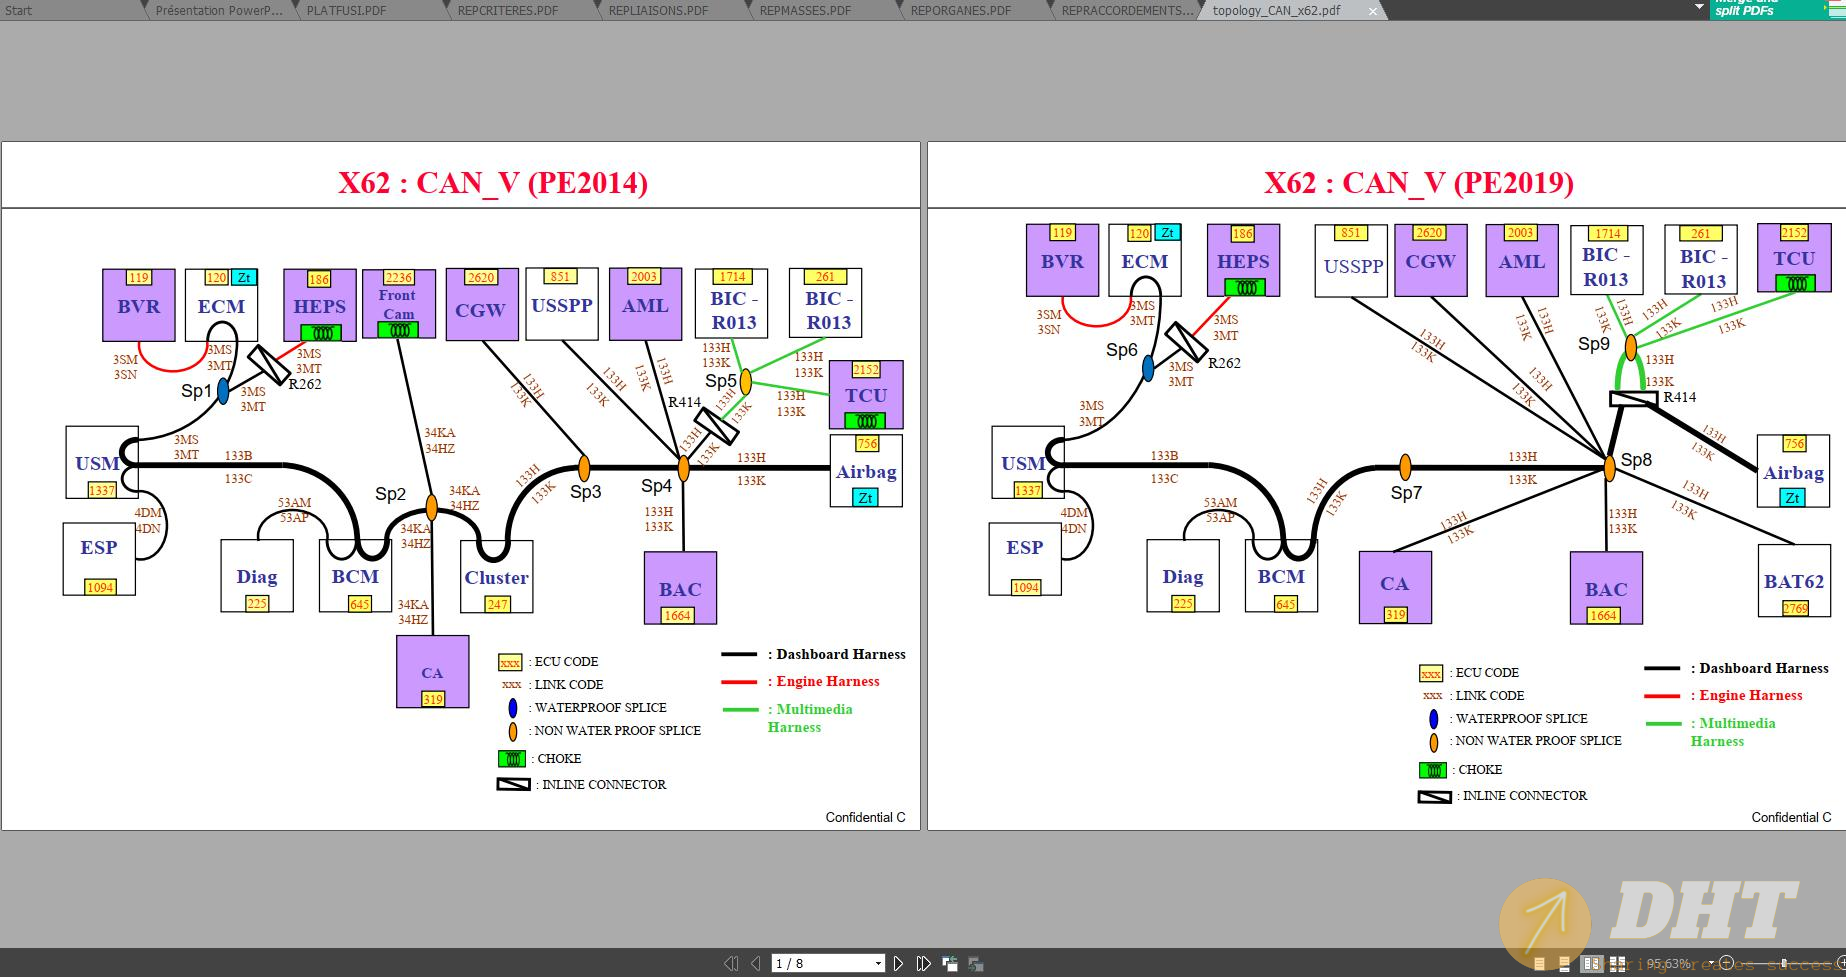Click ECU code 2236 above Front Cam
This screenshot has height=977, width=1846.
399,278
